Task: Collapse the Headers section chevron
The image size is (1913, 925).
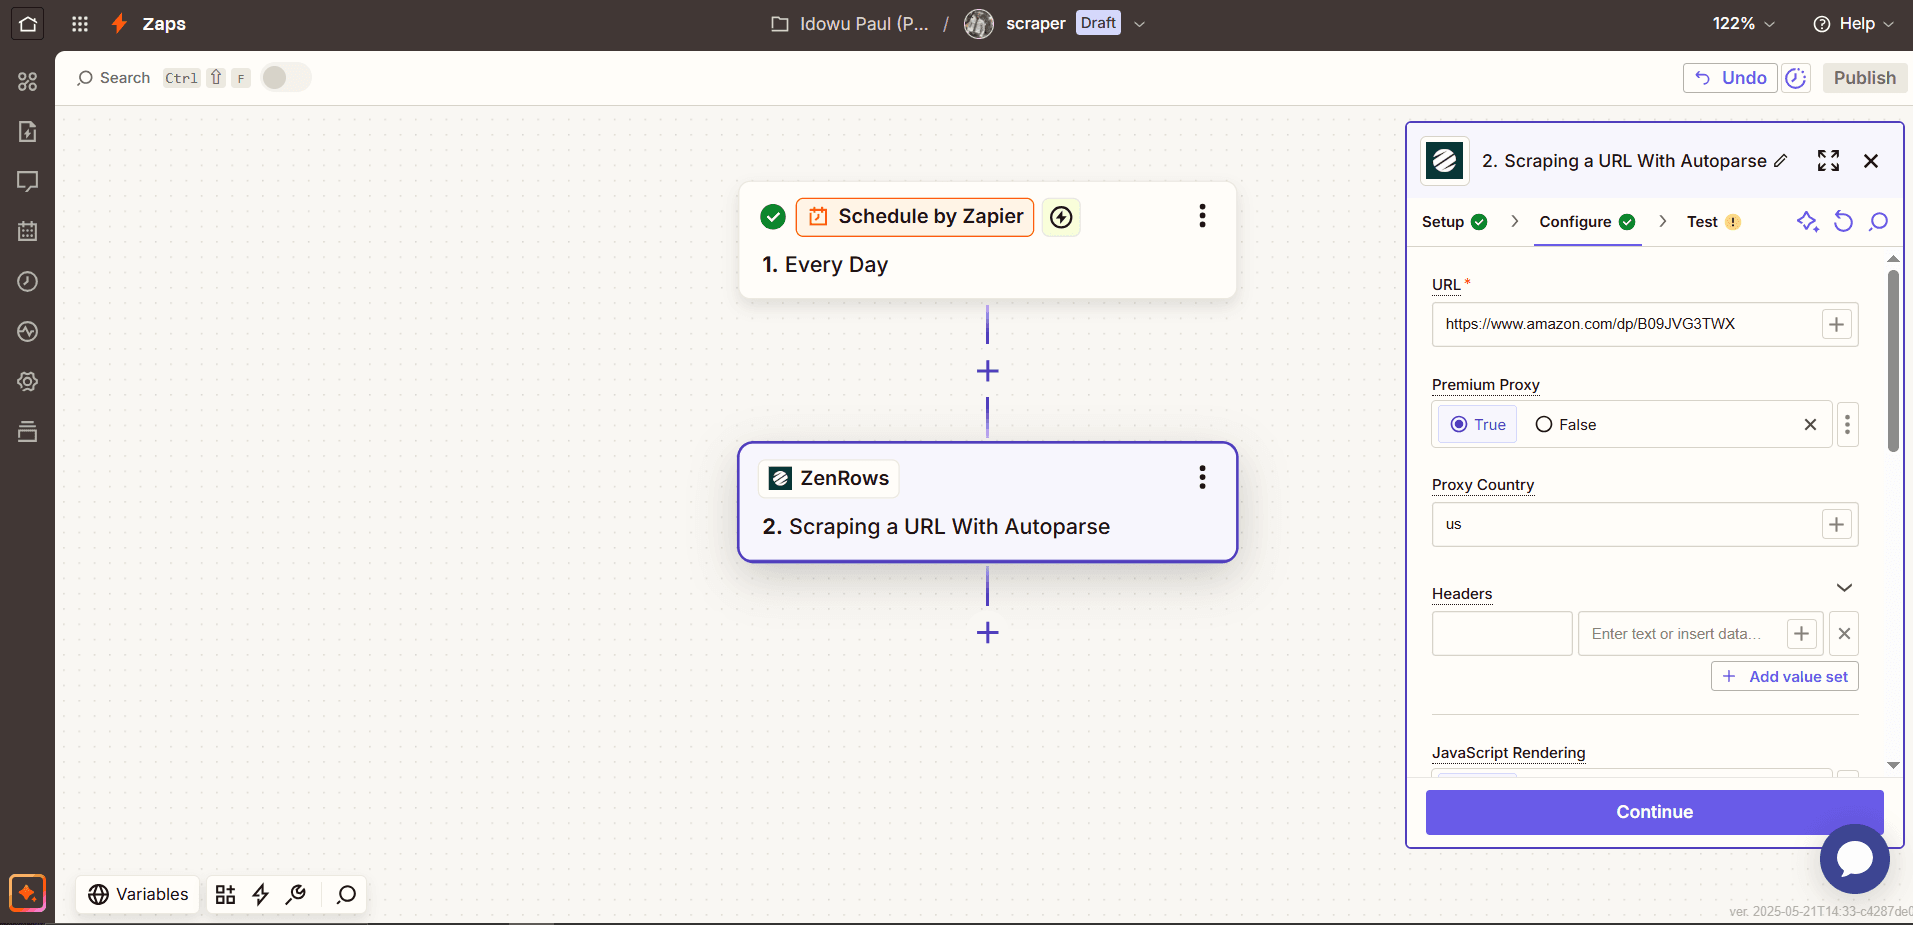Action: [1845, 588]
